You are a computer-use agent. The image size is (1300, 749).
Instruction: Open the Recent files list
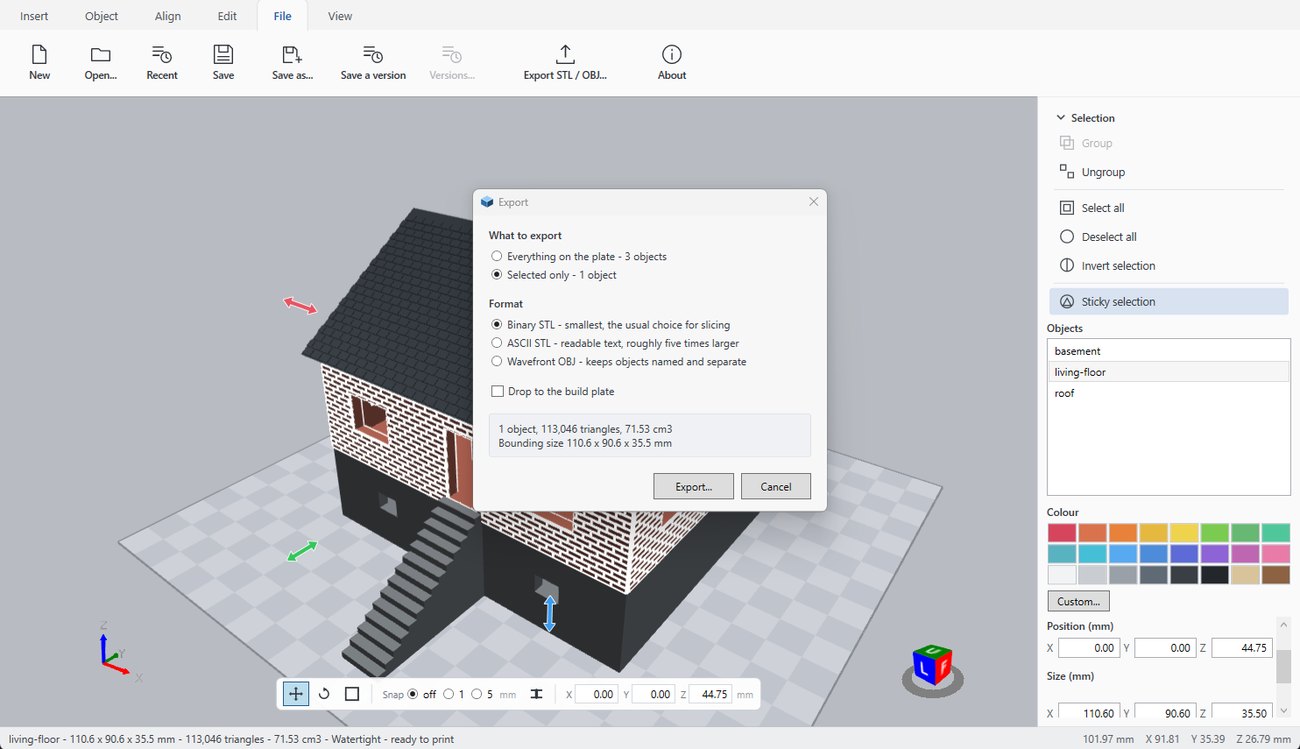coord(161,62)
